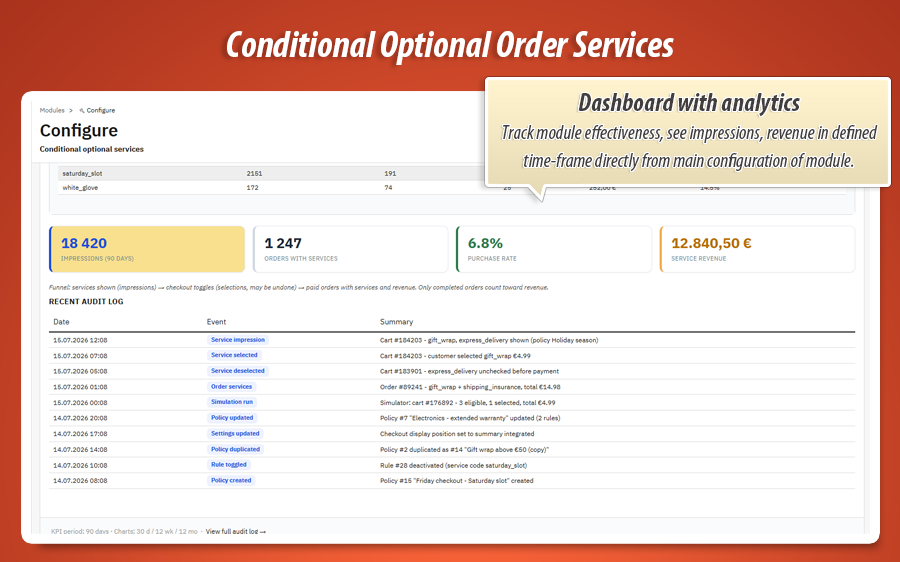Select the 12.840,50 € Service revenue card

tap(757, 249)
